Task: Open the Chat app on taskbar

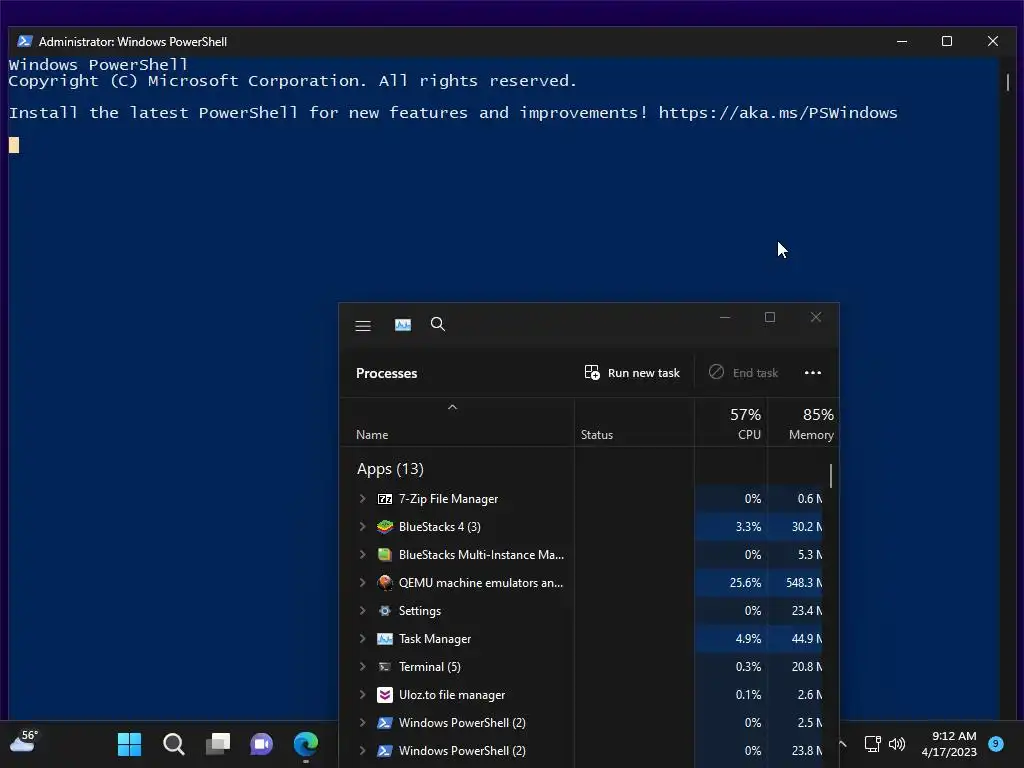Action: (x=262, y=744)
